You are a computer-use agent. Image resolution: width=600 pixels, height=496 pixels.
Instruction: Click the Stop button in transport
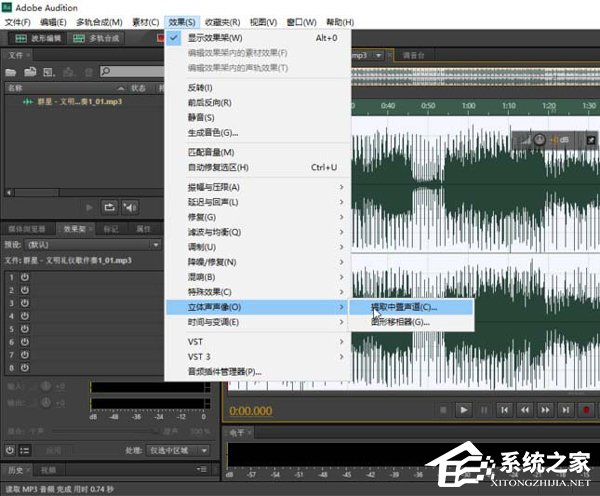click(441, 409)
